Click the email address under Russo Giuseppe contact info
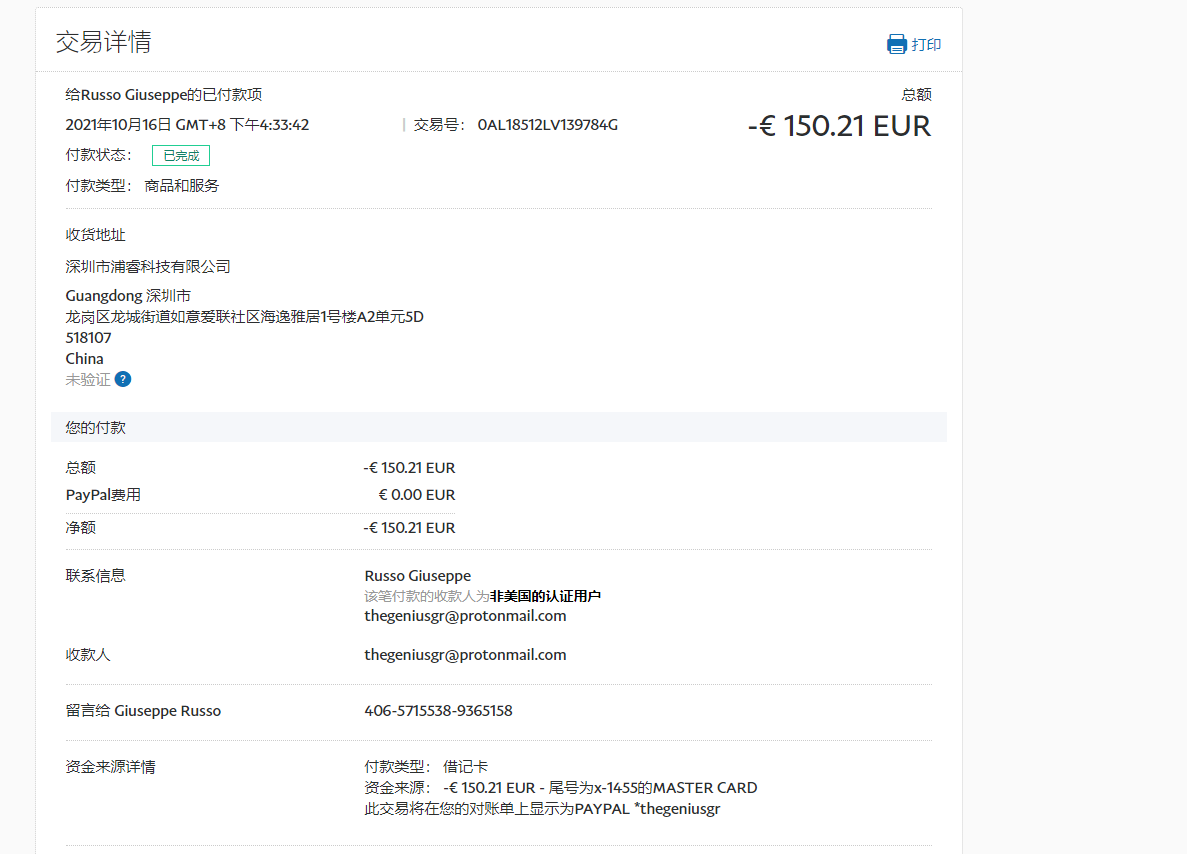This screenshot has height=854, width=1187. (x=465, y=616)
